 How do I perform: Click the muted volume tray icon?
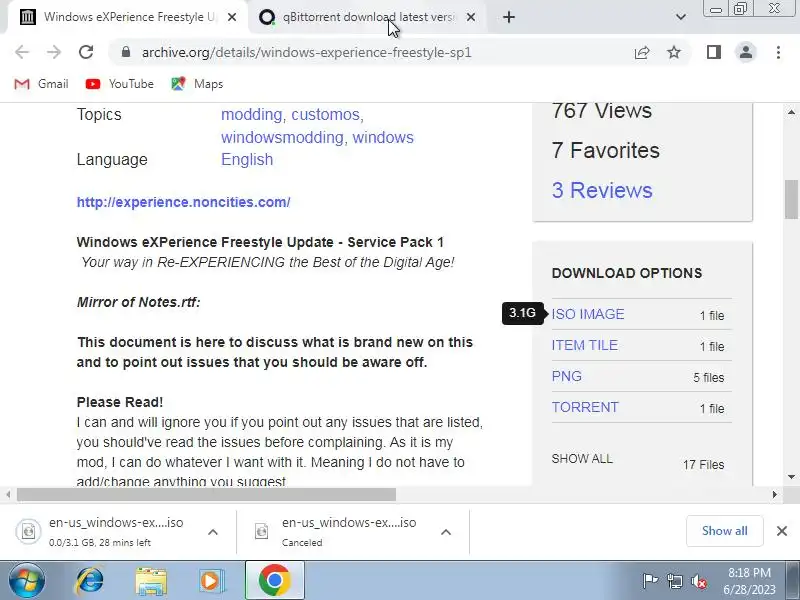(x=698, y=581)
